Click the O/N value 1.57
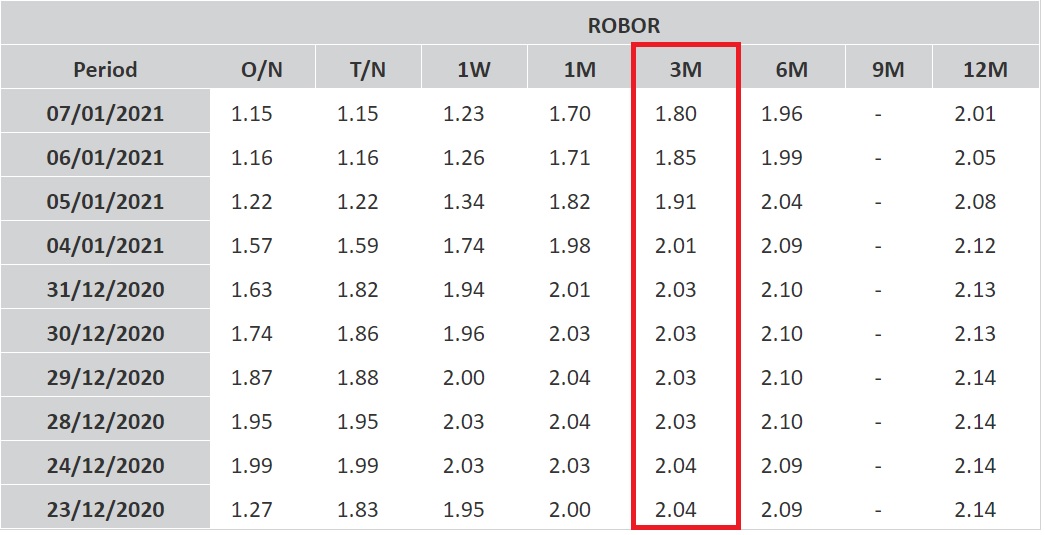This screenshot has width=1045, height=535. point(252,246)
